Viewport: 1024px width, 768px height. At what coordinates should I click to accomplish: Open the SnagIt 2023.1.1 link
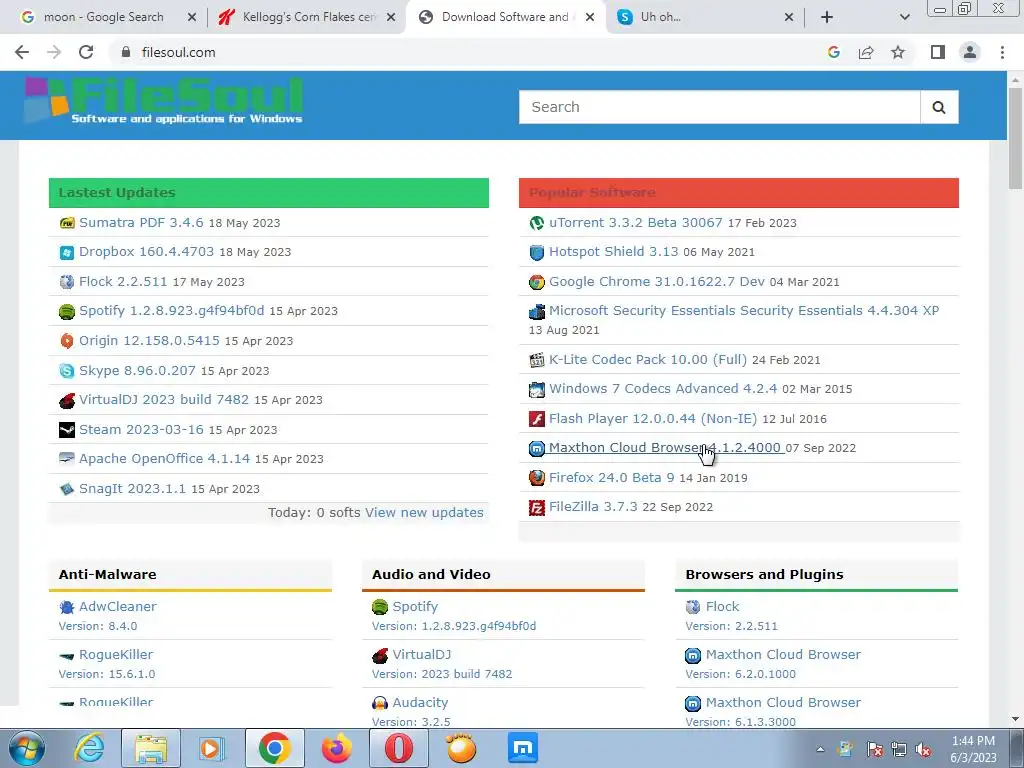point(133,488)
